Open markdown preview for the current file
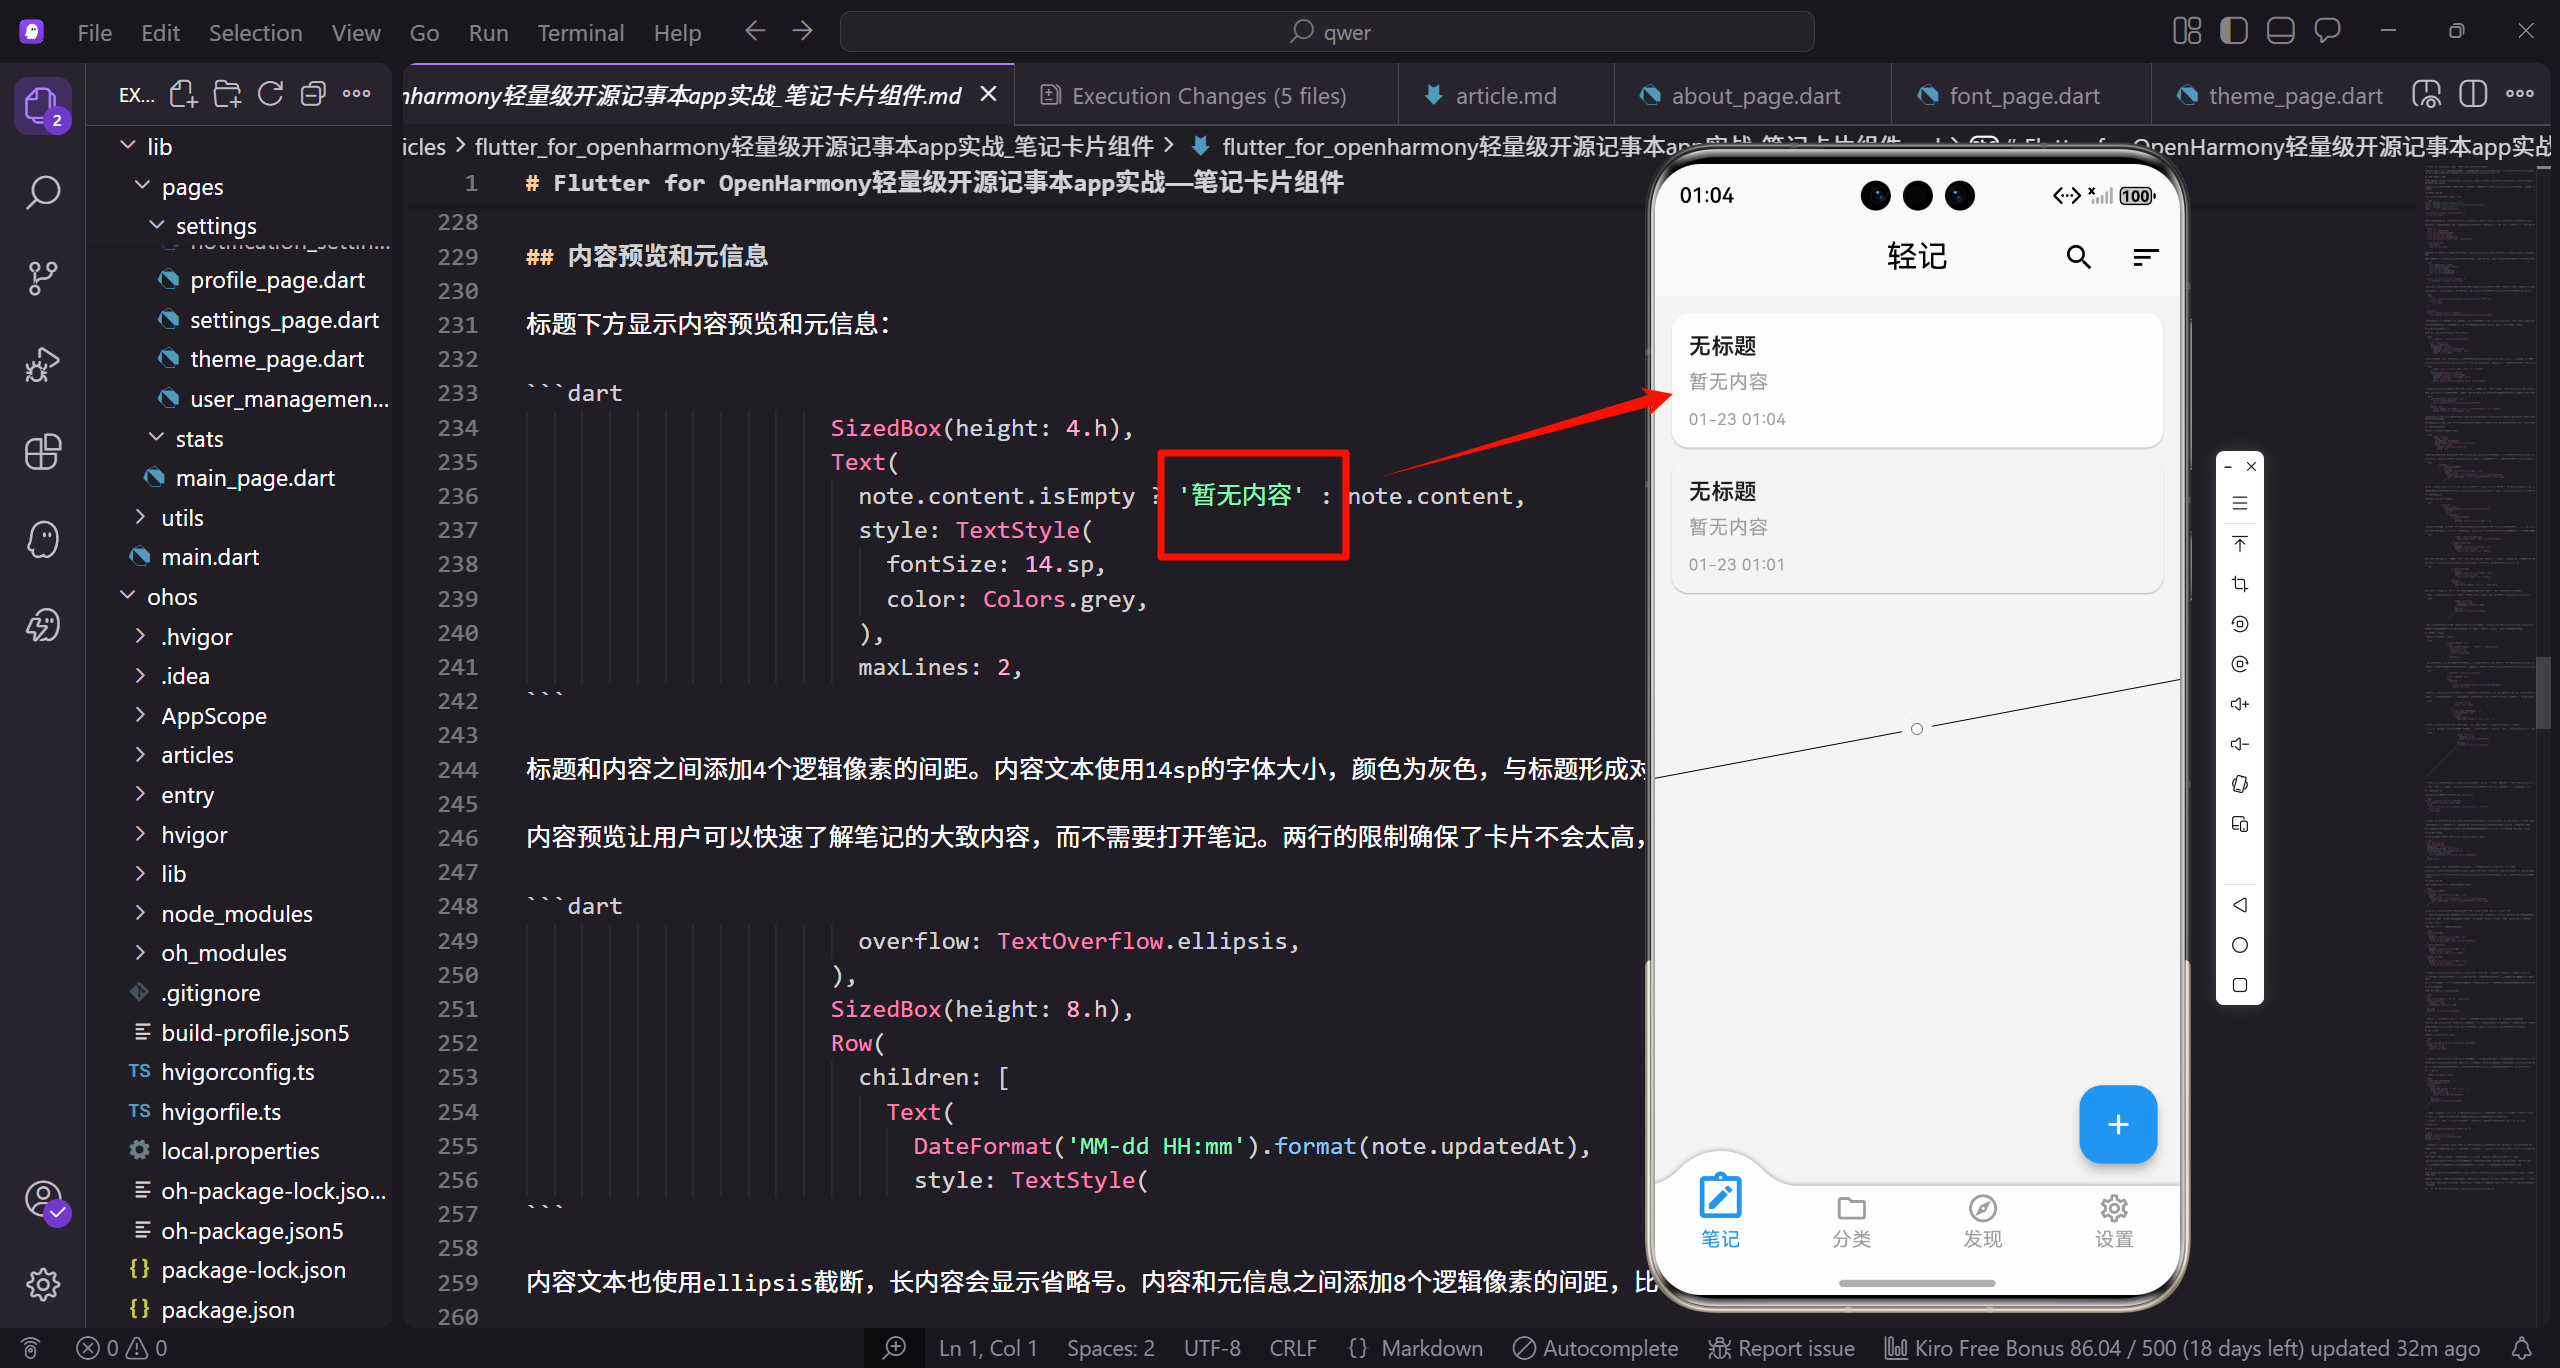2560x1368 pixels. (x=2425, y=93)
